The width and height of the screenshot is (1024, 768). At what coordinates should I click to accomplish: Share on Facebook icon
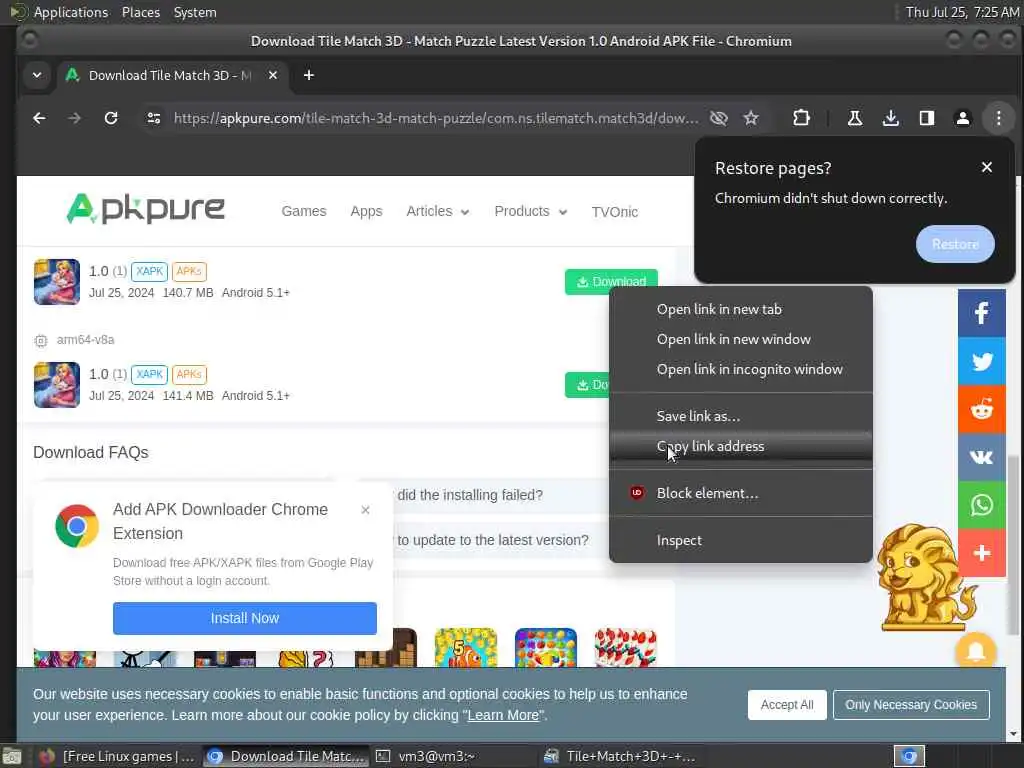point(982,313)
